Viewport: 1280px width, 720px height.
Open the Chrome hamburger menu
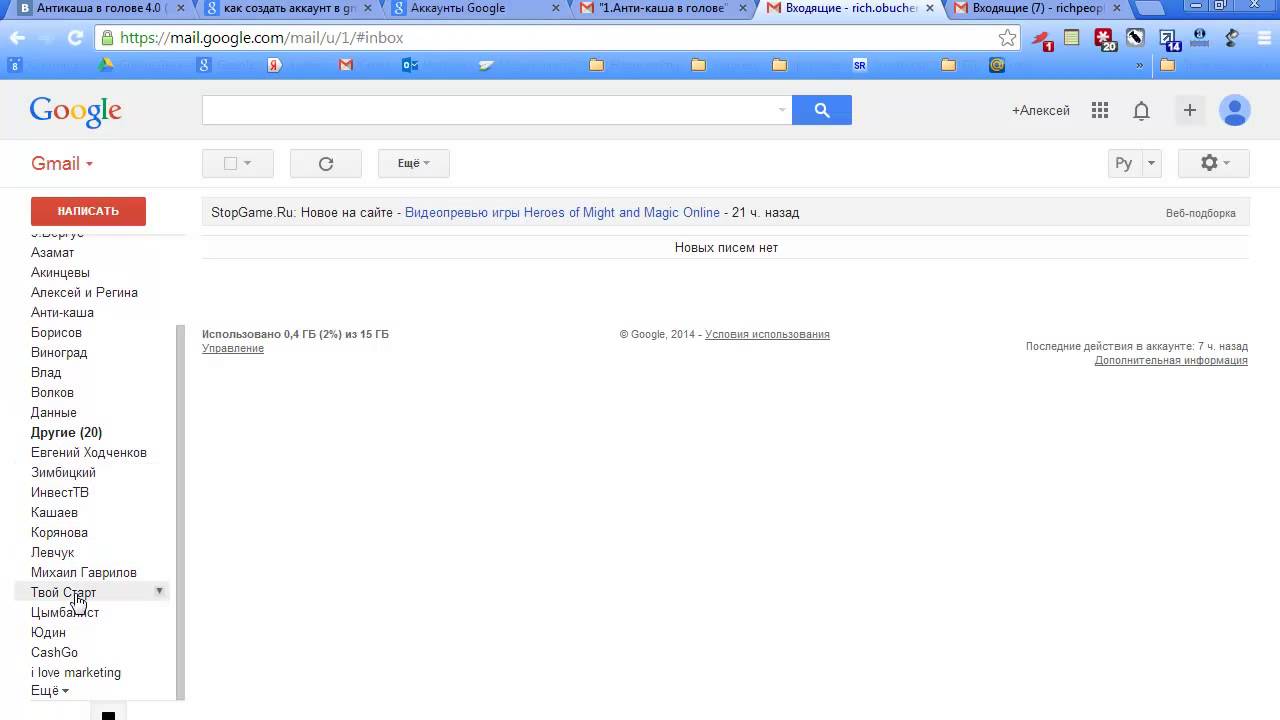1263,38
